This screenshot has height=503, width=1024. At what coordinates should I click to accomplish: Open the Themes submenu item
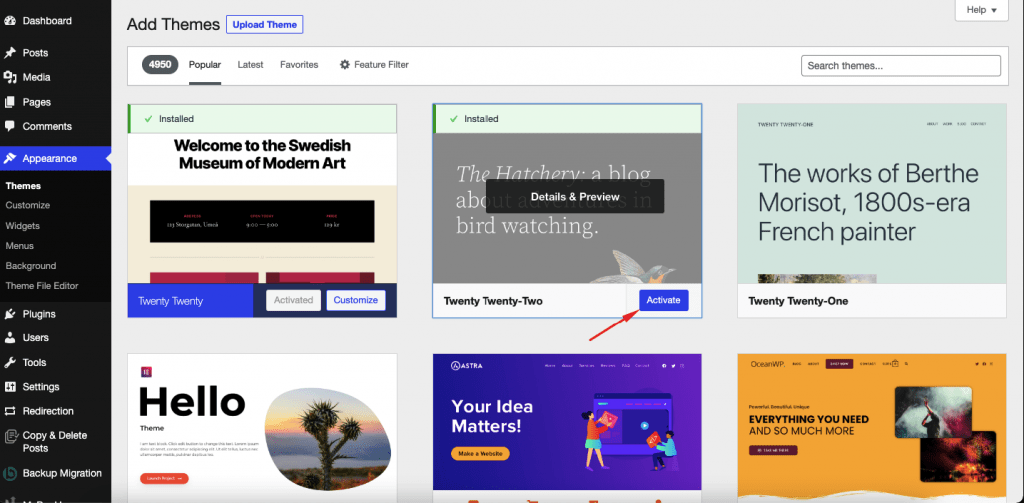(24, 186)
